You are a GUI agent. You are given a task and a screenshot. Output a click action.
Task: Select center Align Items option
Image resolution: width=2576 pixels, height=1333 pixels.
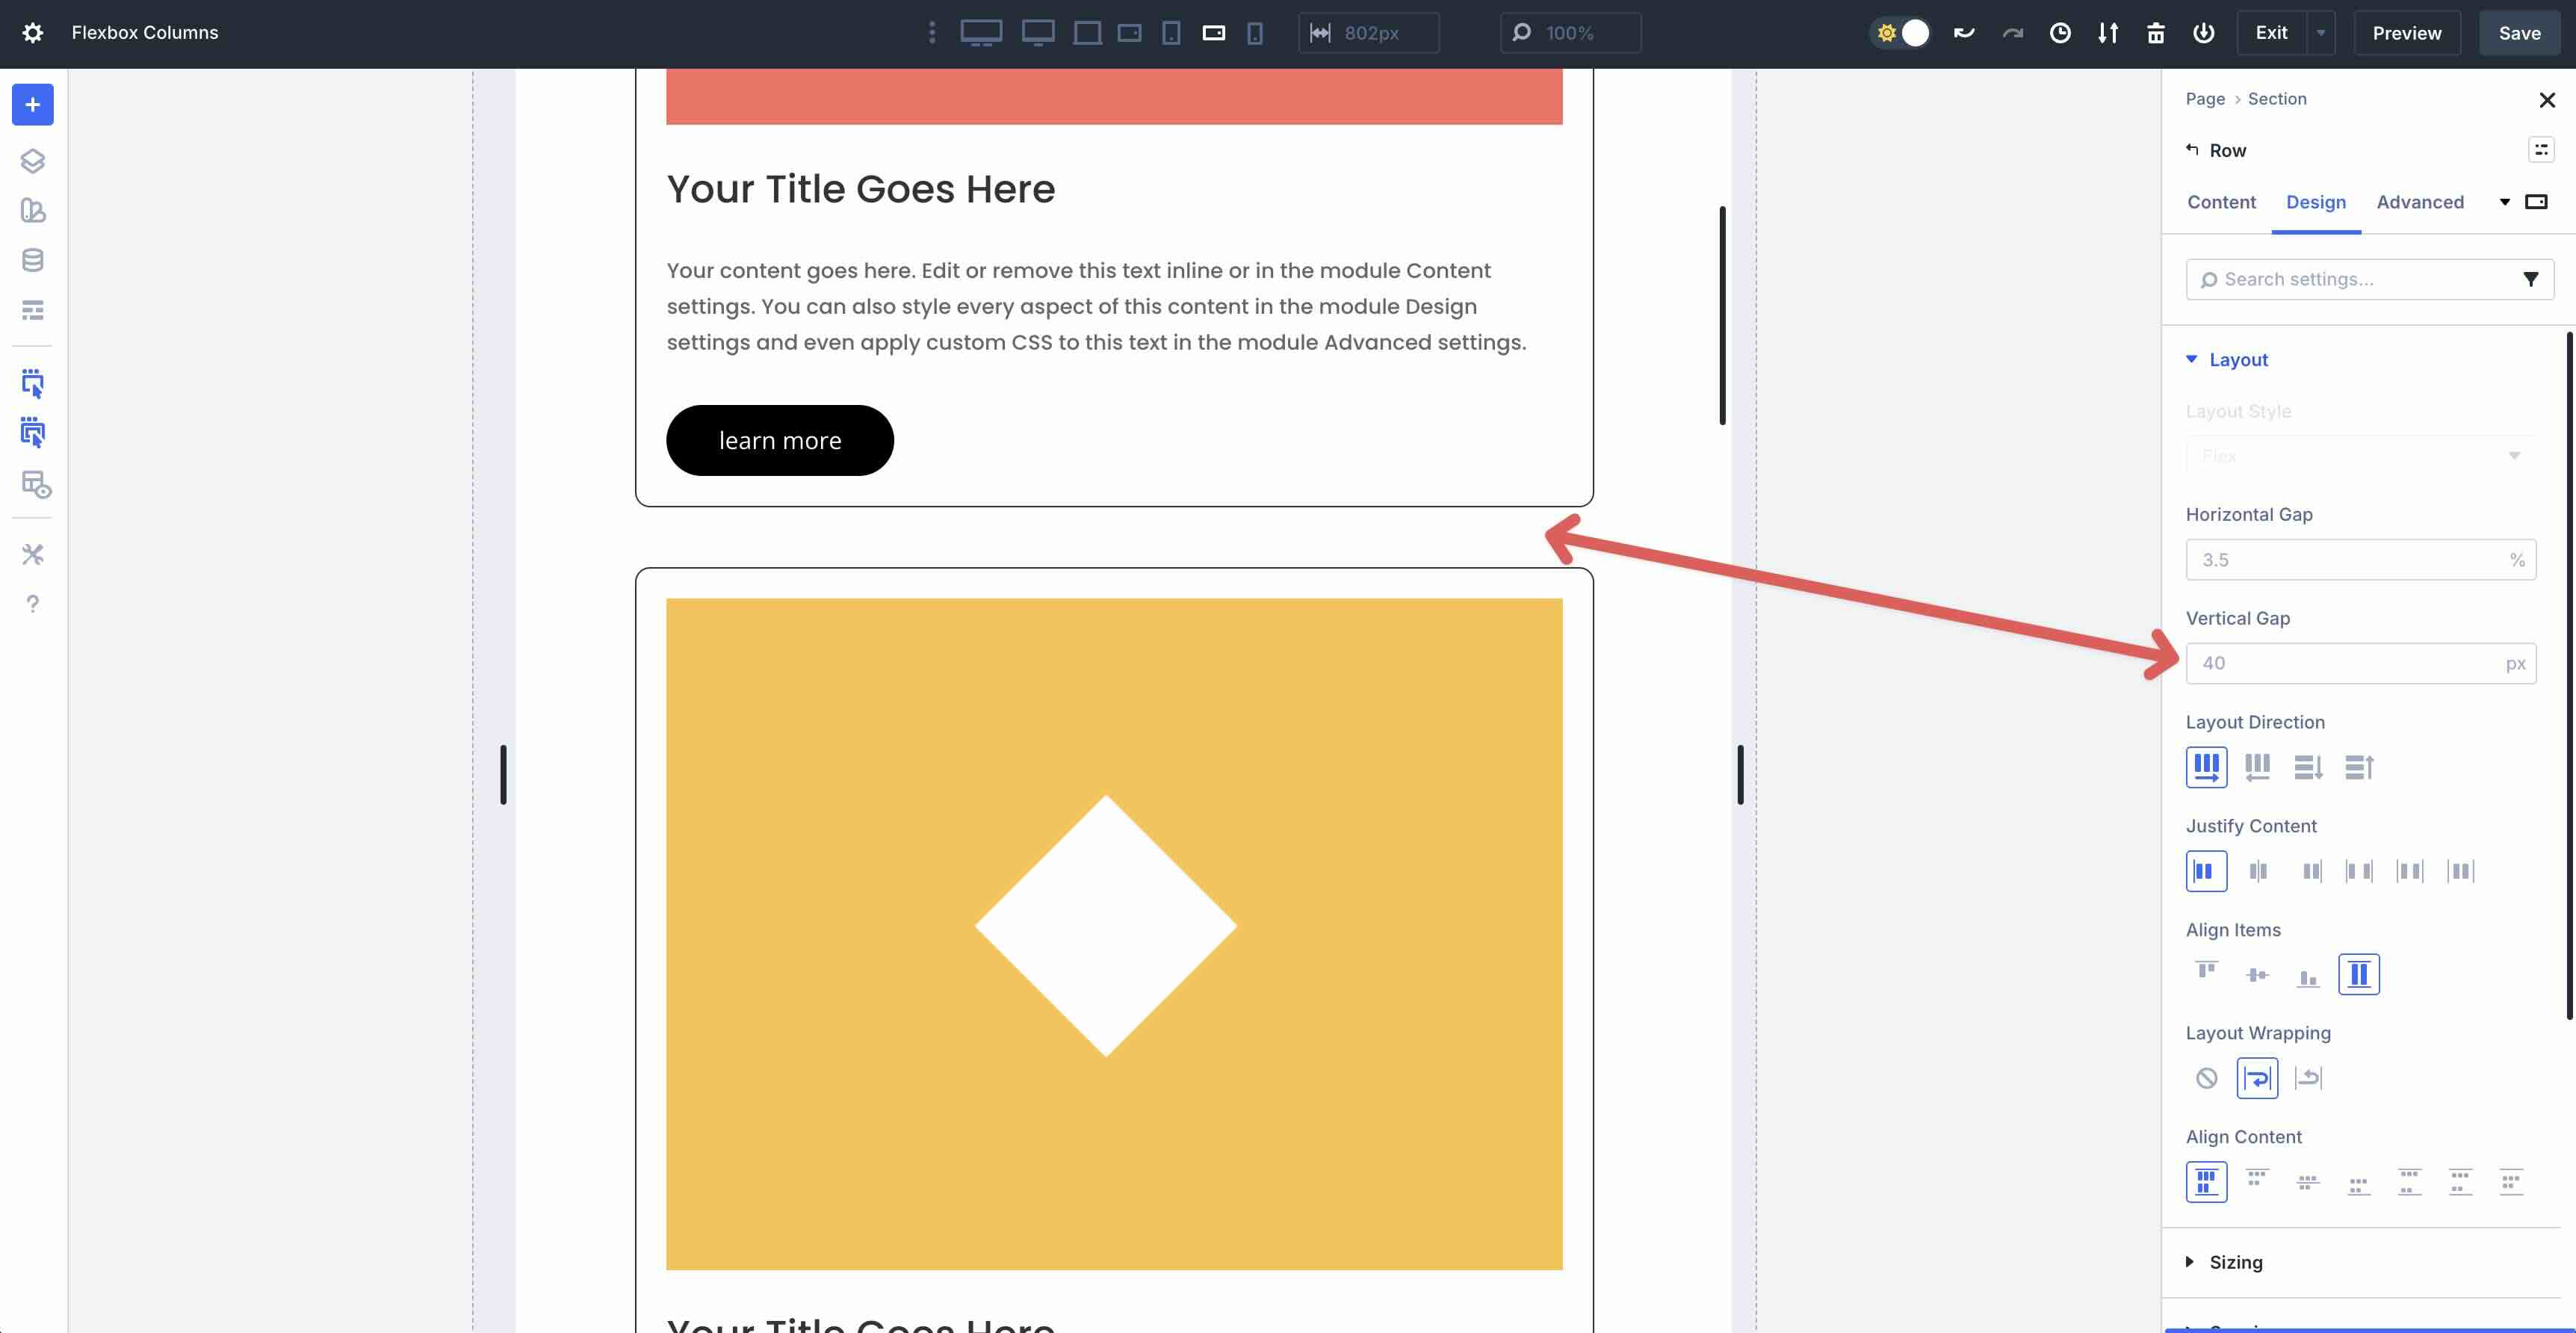pyautogui.click(x=2257, y=974)
